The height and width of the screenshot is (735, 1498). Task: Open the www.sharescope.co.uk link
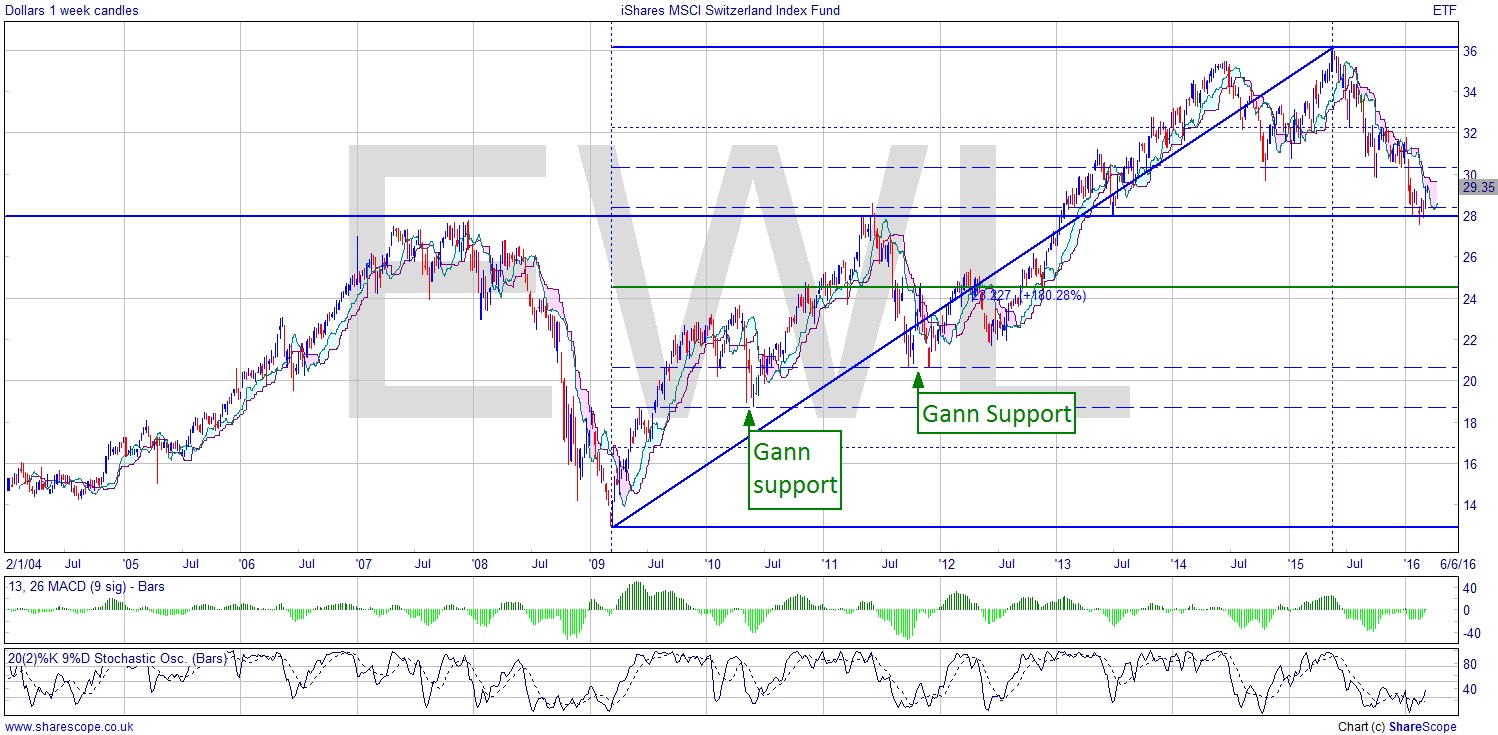(x=68, y=727)
